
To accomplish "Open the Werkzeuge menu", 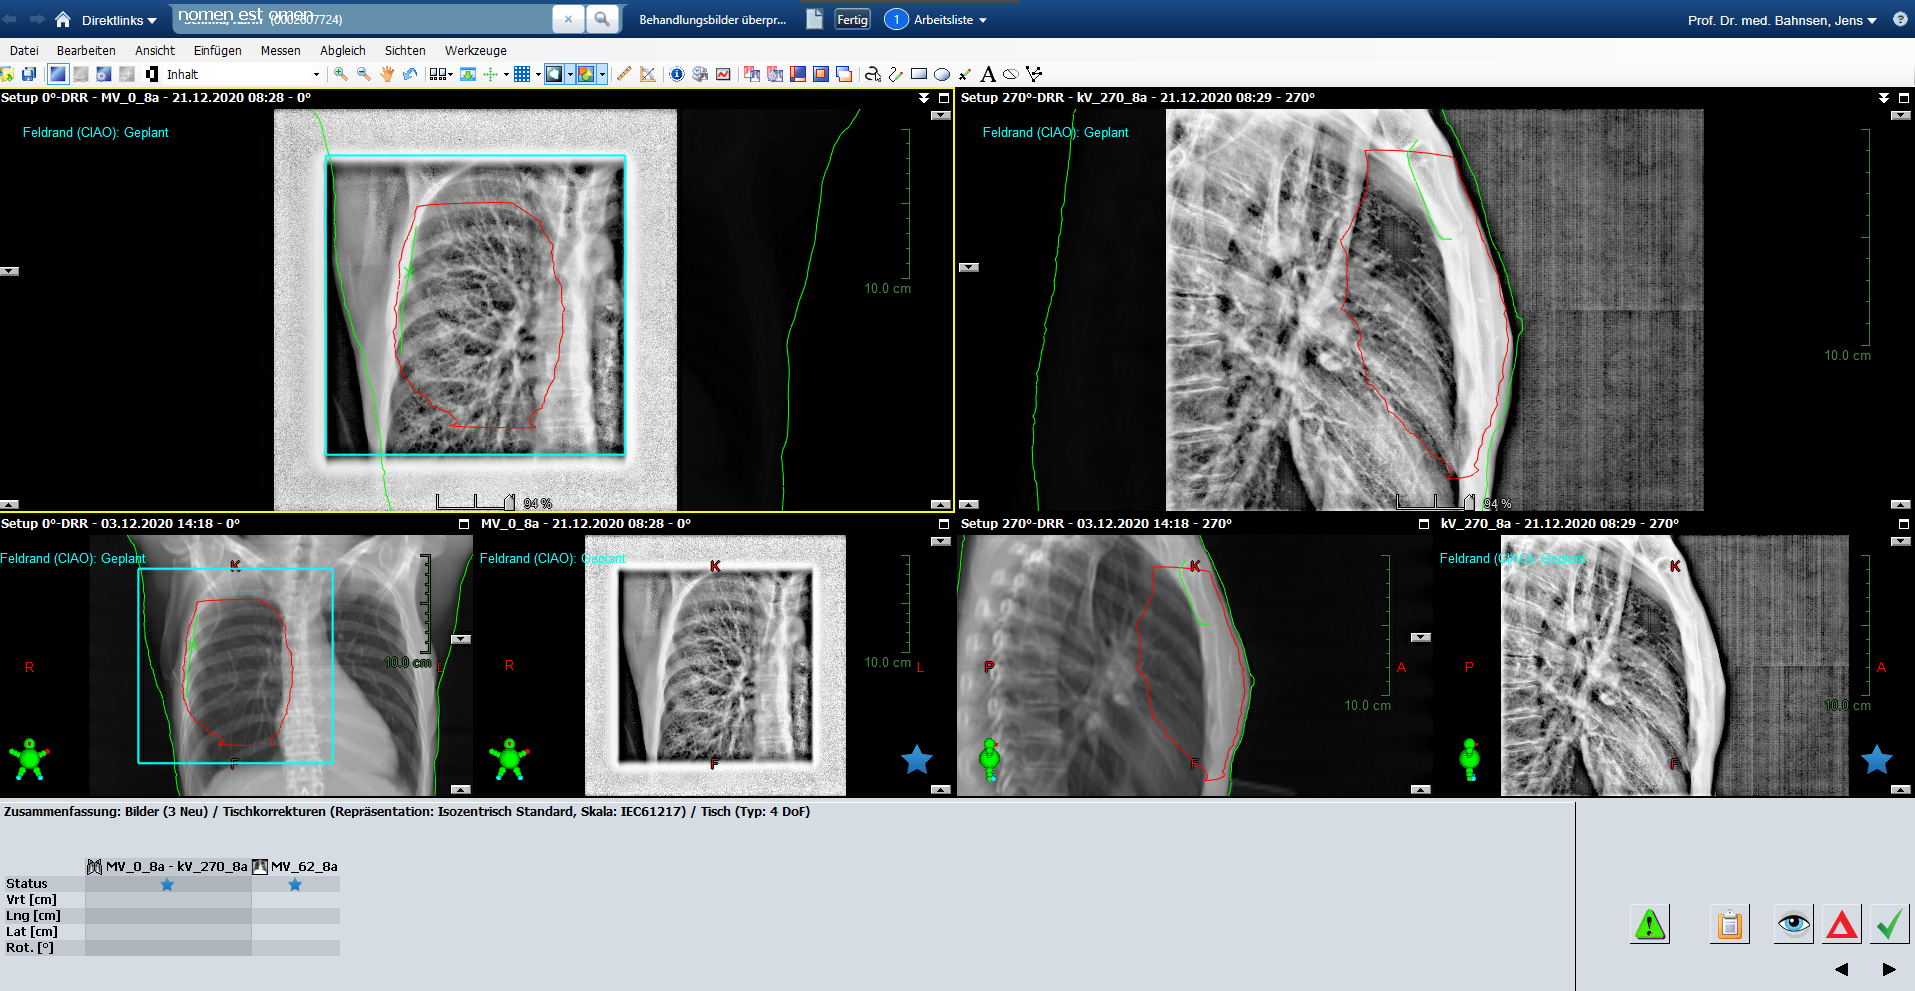I will click(475, 50).
